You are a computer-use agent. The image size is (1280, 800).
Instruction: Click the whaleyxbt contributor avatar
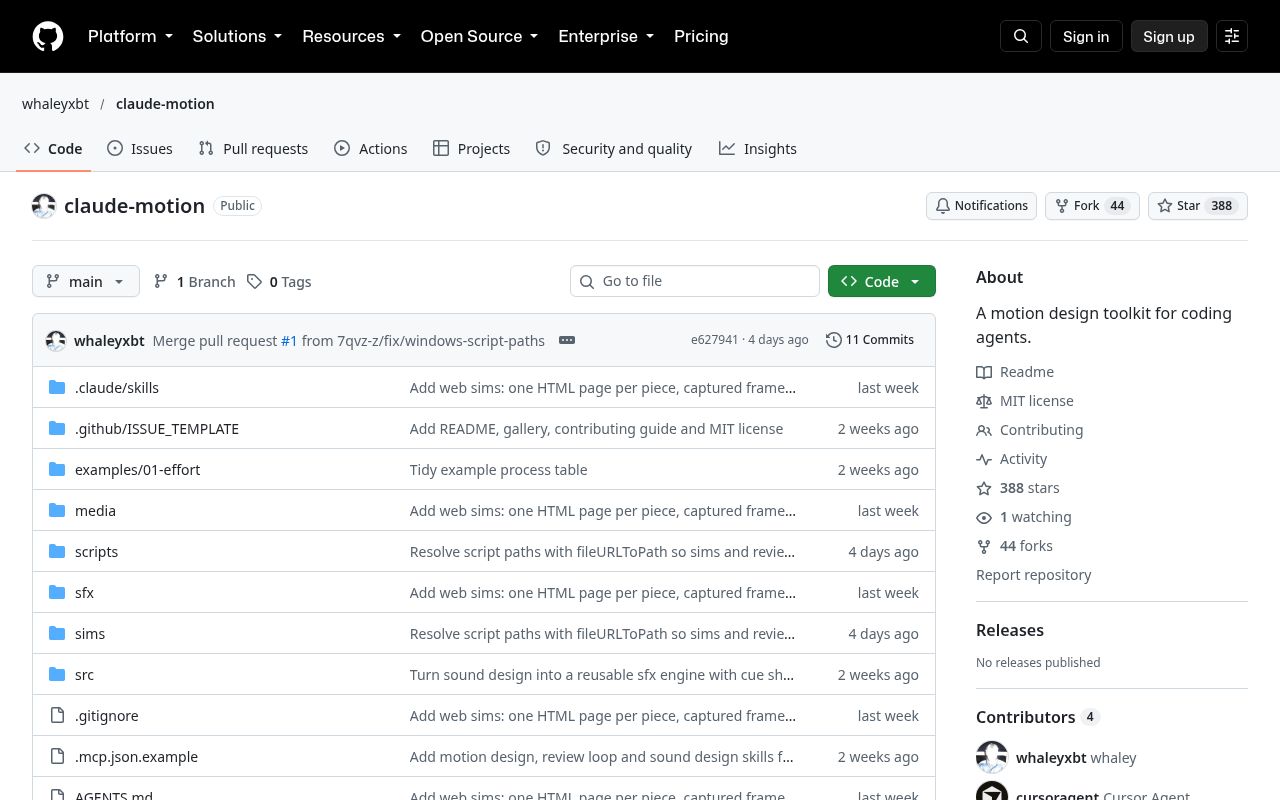(x=992, y=757)
